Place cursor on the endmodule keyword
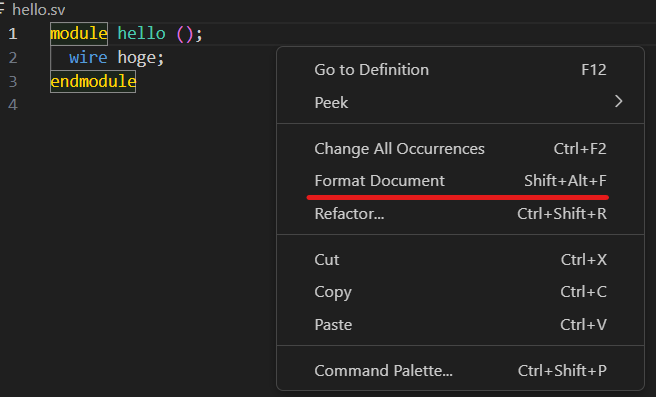Screen dimensions: 656x397 click(93, 81)
